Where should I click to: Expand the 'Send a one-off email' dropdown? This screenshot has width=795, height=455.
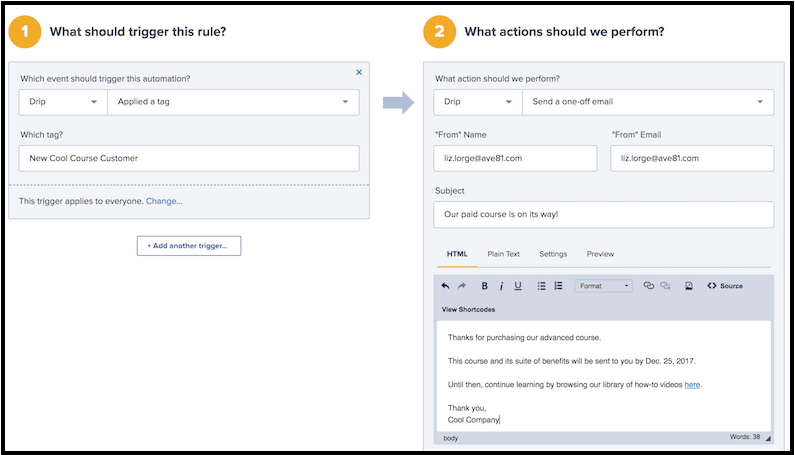coord(647,102)
